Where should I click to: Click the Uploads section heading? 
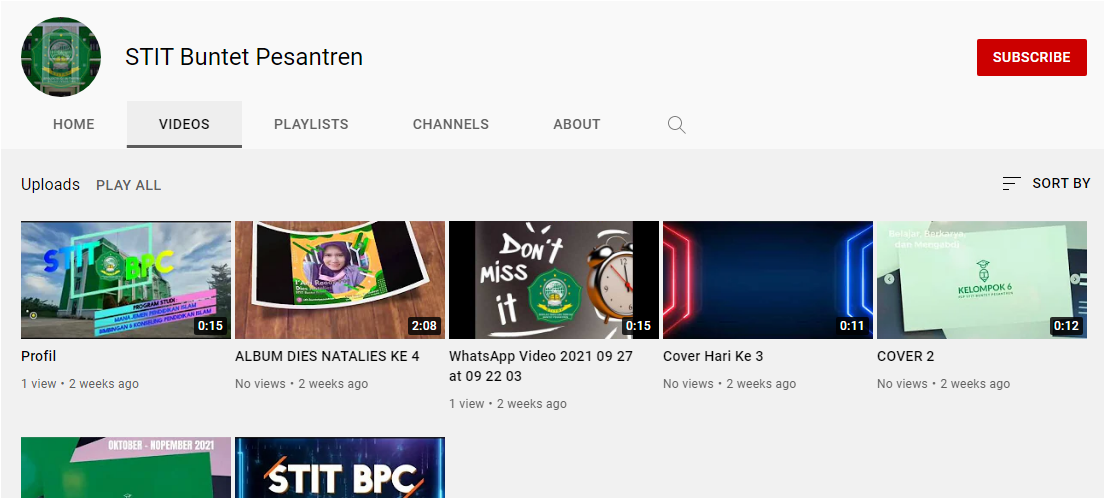51,185
